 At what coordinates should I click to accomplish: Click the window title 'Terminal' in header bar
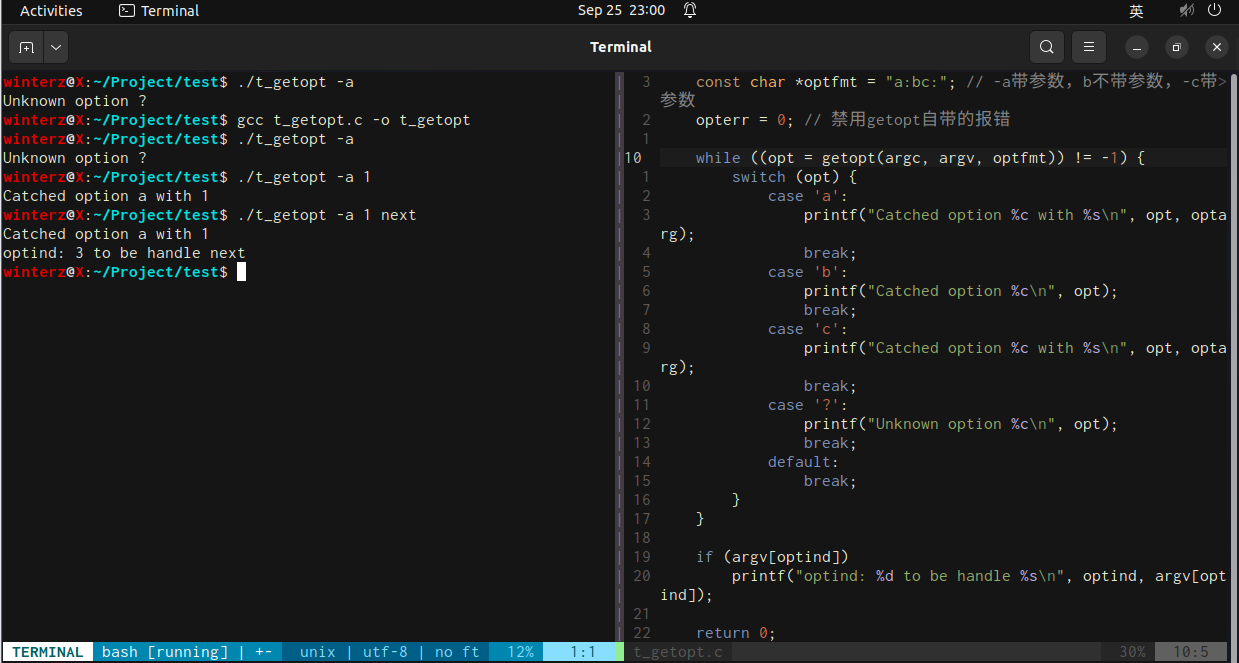point(620,47)
